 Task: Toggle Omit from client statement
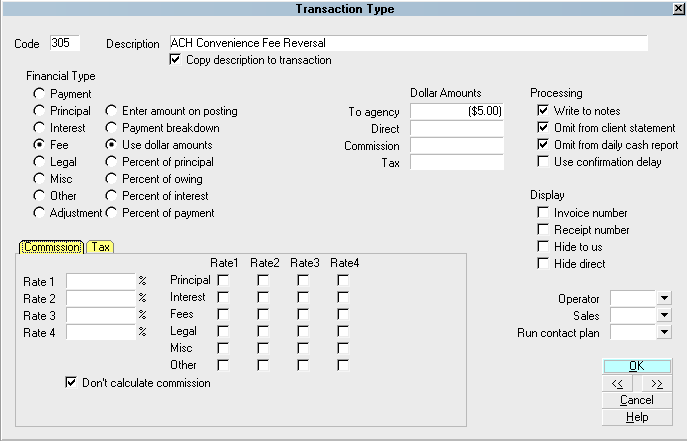click(x=543, y=127)
